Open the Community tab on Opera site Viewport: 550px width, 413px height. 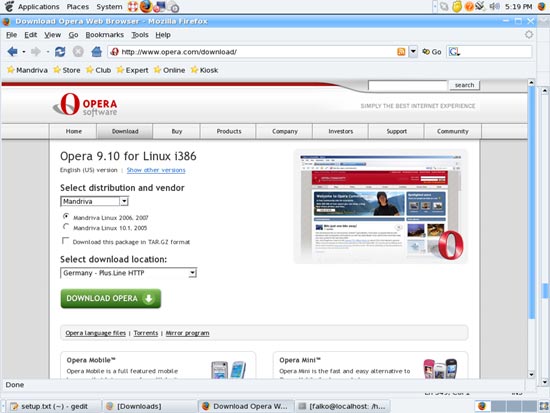click(452, 131)
